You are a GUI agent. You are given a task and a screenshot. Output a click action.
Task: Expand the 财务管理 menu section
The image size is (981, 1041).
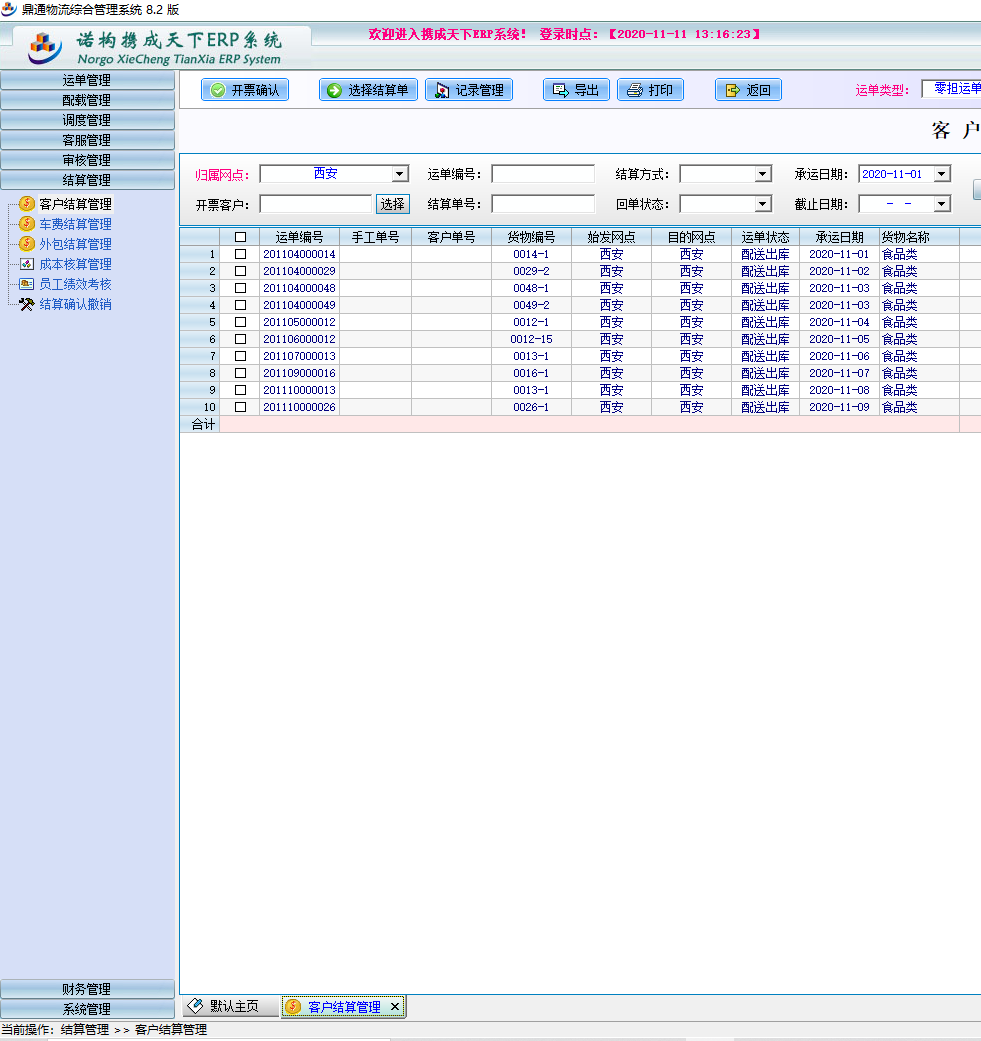point(87,989)
